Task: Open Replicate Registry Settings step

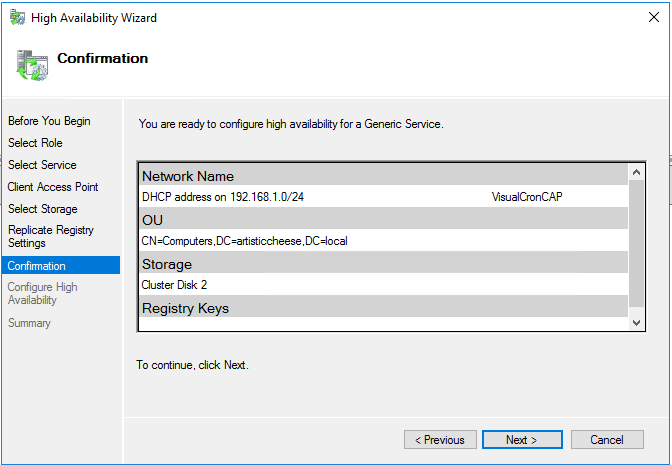Action: 51,236
